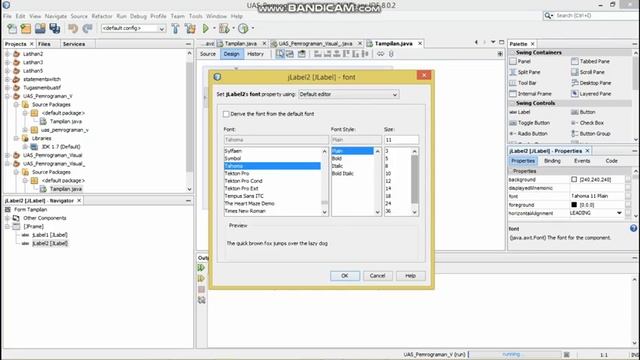
Task: Click the Redo toolbar icon
Action: (87, 29)
